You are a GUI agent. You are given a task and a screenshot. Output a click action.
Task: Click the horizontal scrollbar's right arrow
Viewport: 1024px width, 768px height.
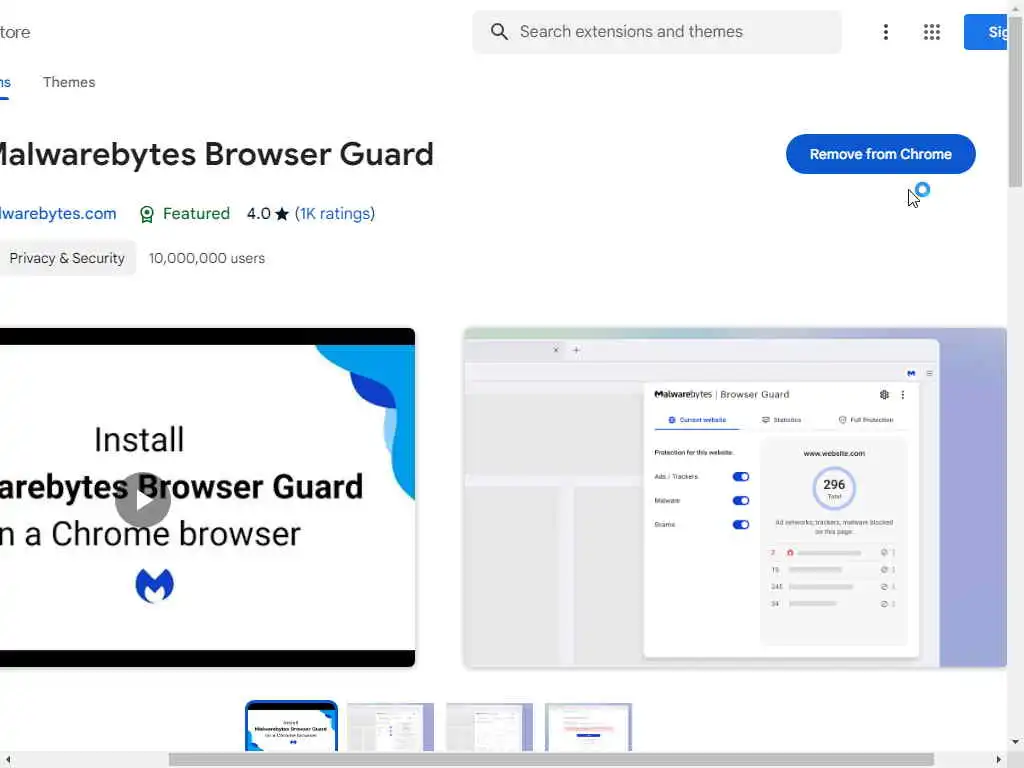[999, 760]
